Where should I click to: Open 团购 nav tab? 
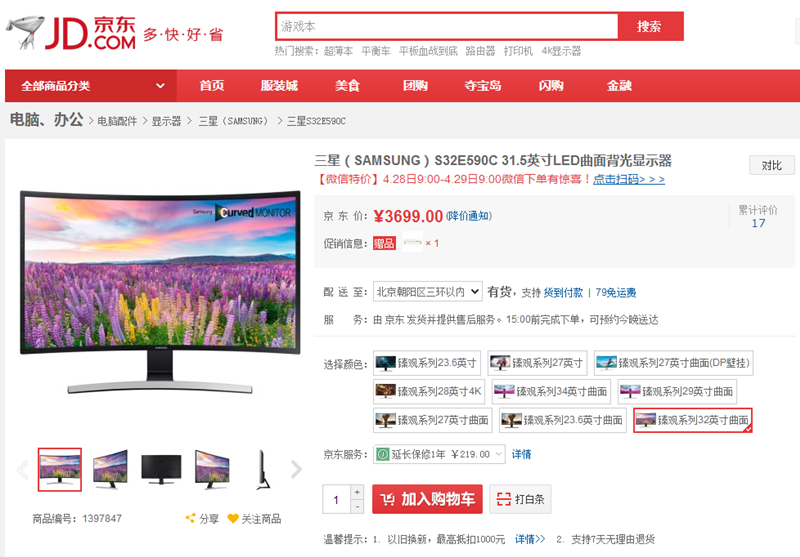[x=415, y=86]
